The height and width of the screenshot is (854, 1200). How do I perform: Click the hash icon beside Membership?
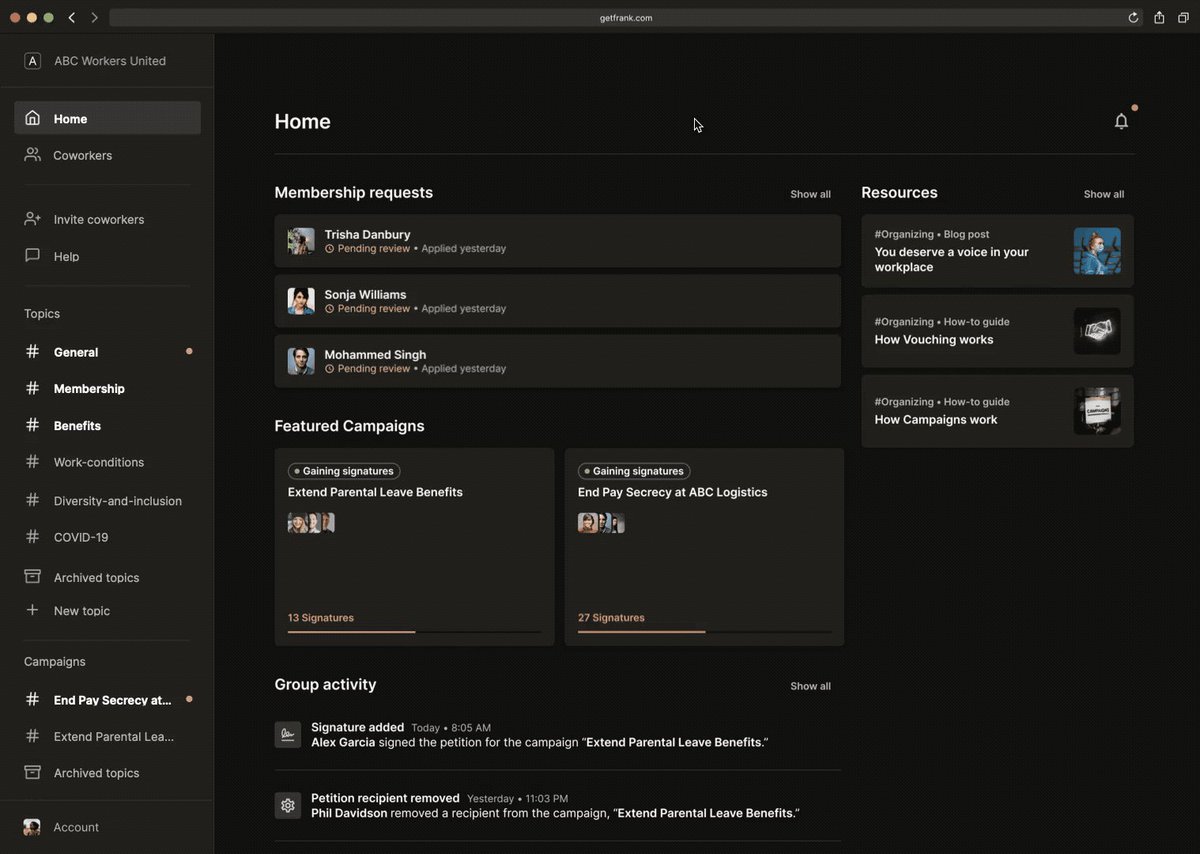click(x=33, y=388)
